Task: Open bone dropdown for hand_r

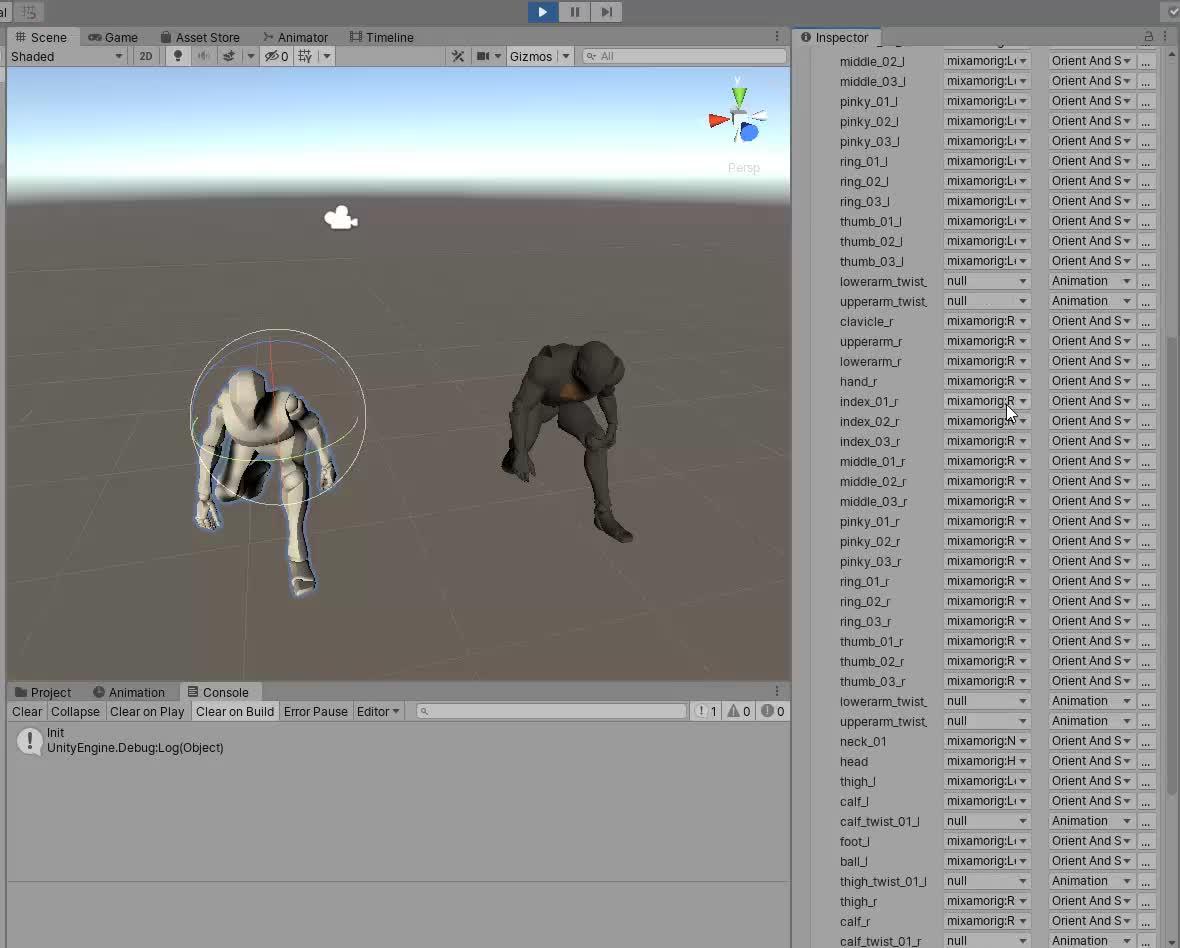Action: click(x=987, y=381)
